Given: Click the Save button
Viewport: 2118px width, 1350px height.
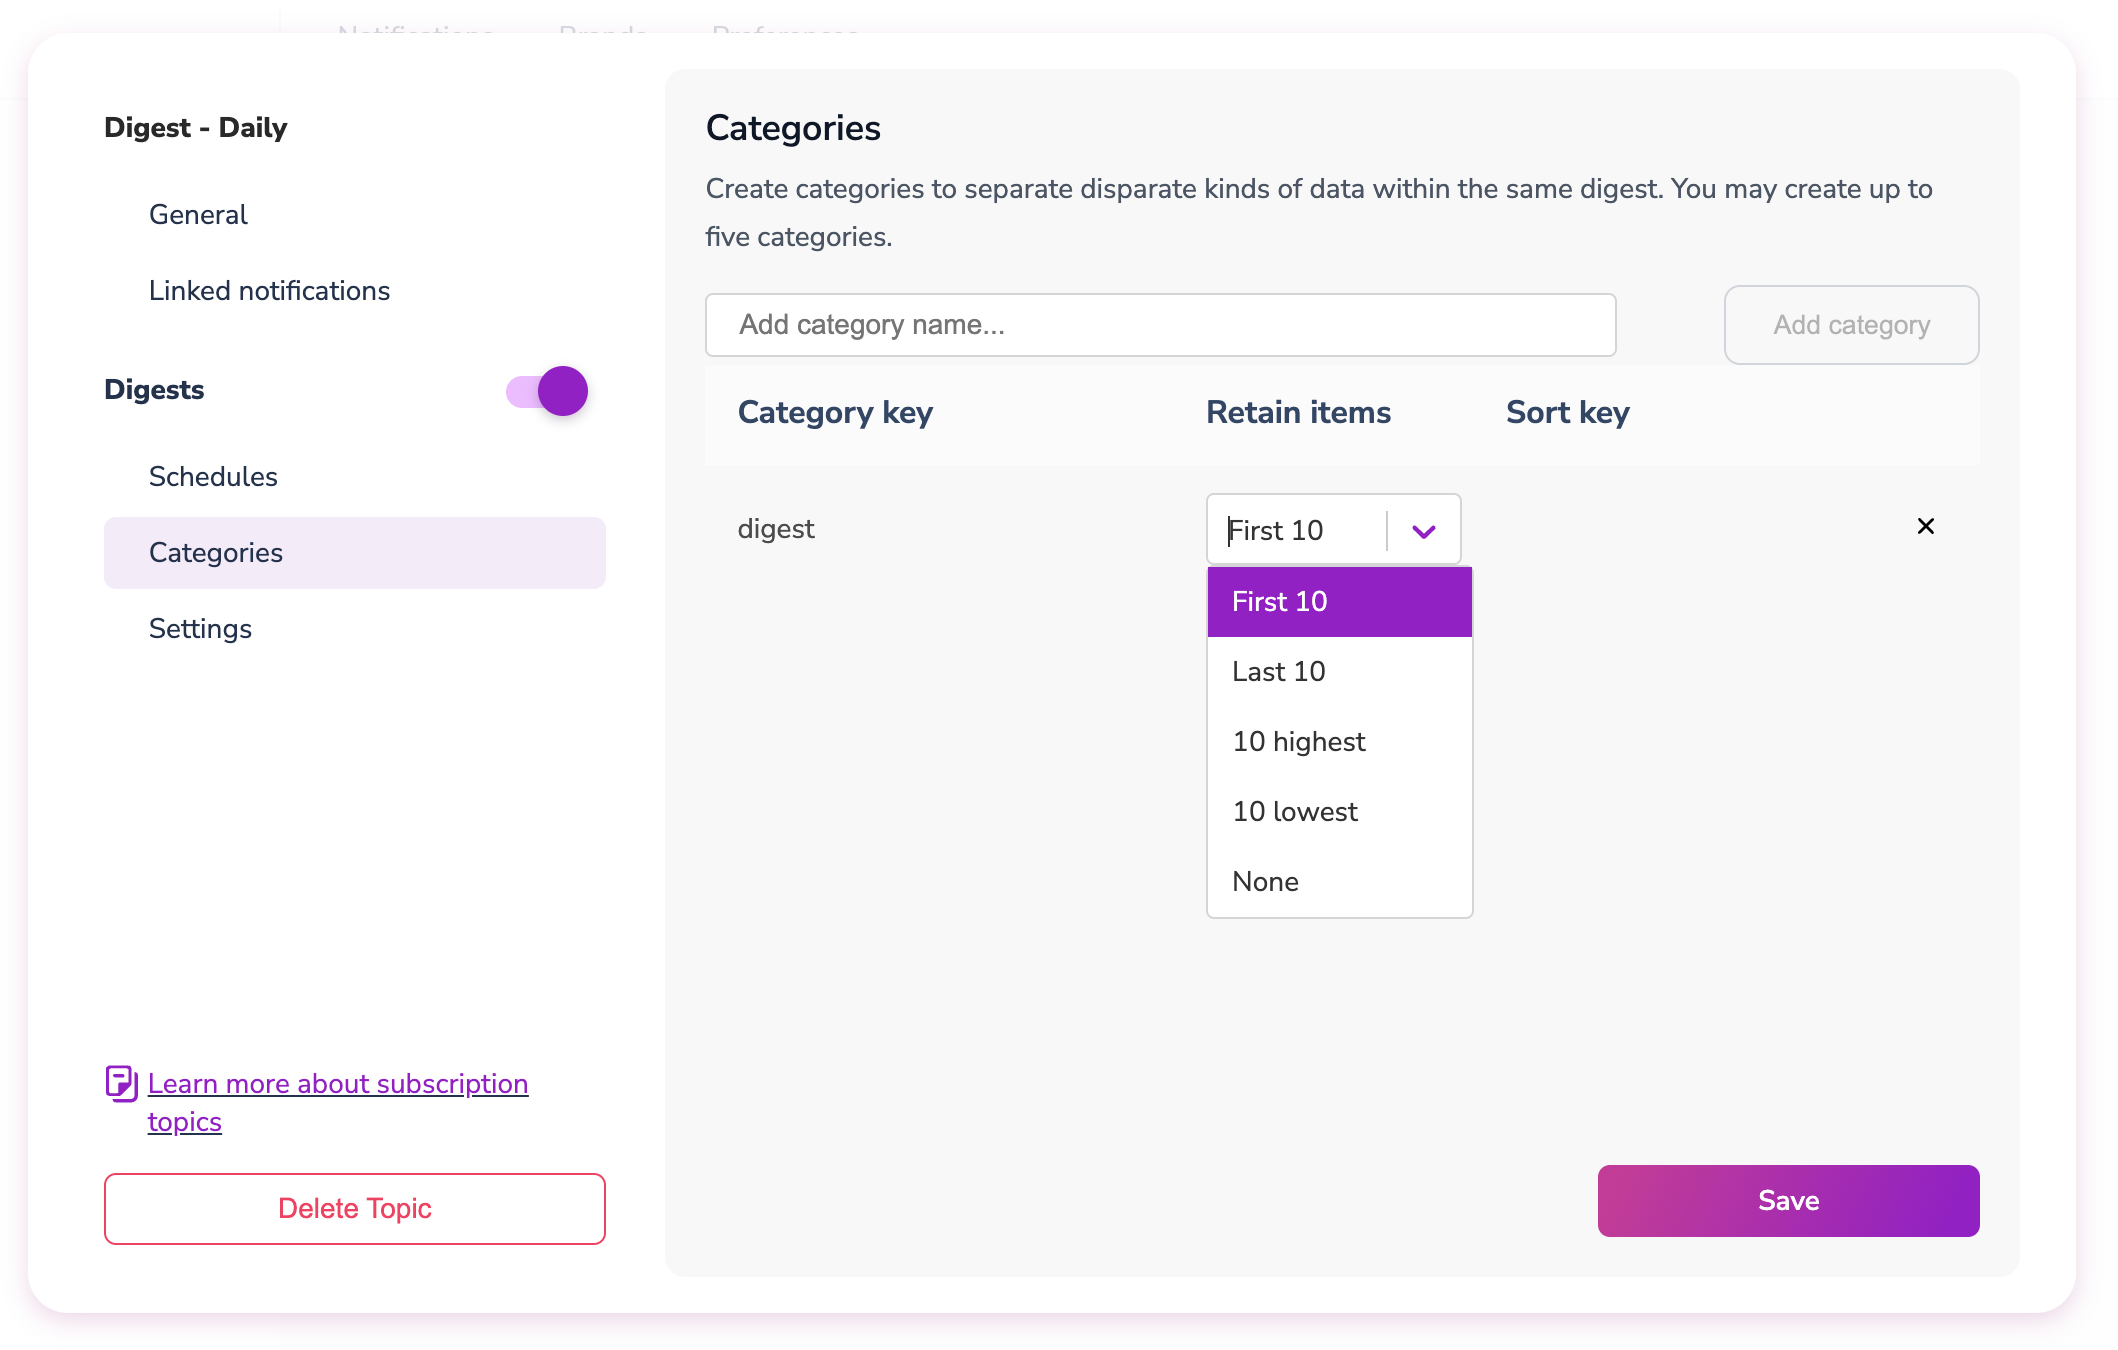Looking at the screenshot, I should [1787, 1201].
